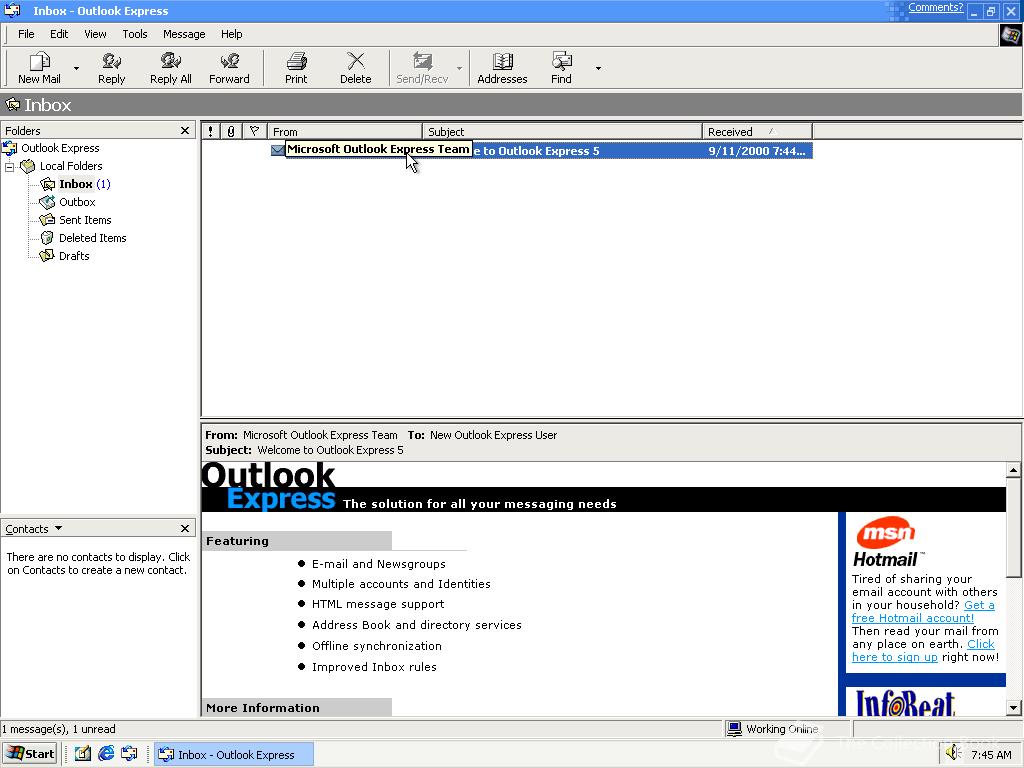Viewport: 1024px width, 768px height.
Task: Print the selected message
Action: [296, 67]
